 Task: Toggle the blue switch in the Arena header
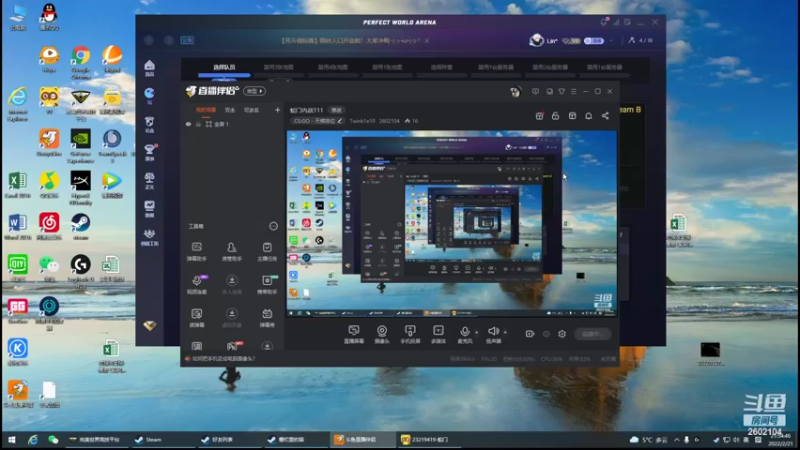594,40
